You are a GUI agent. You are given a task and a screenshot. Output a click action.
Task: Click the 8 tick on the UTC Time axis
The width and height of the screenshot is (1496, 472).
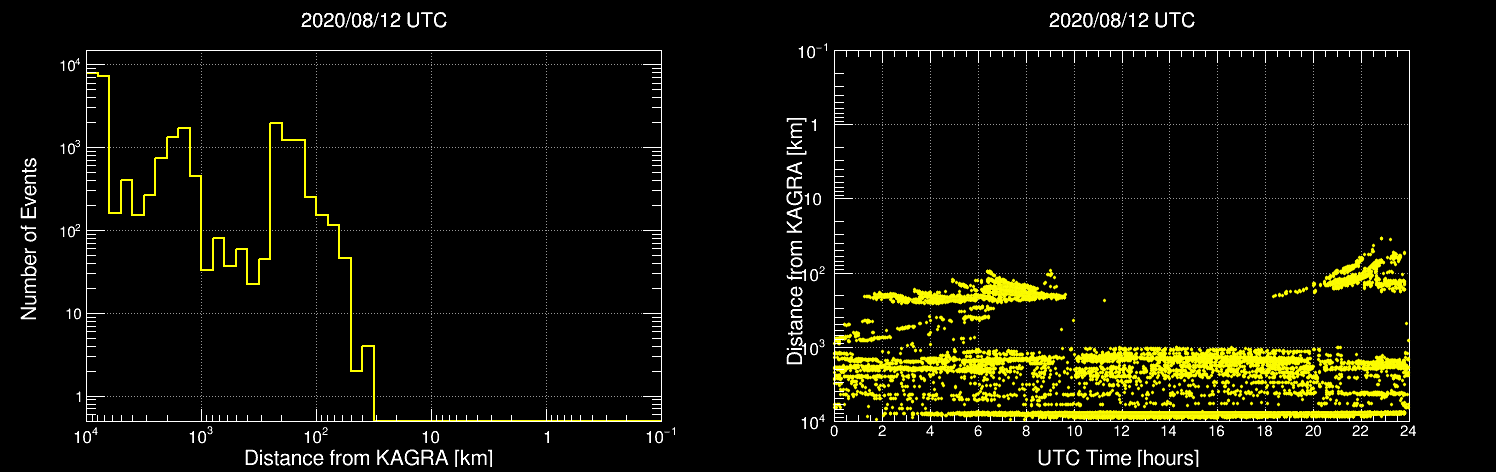[1026, 432]
